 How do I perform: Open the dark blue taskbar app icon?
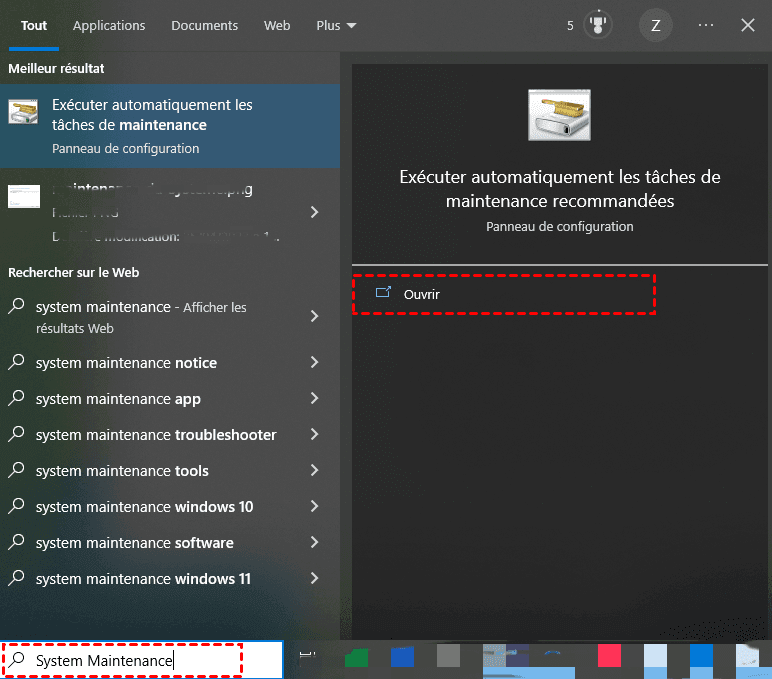tap(402, 657)
